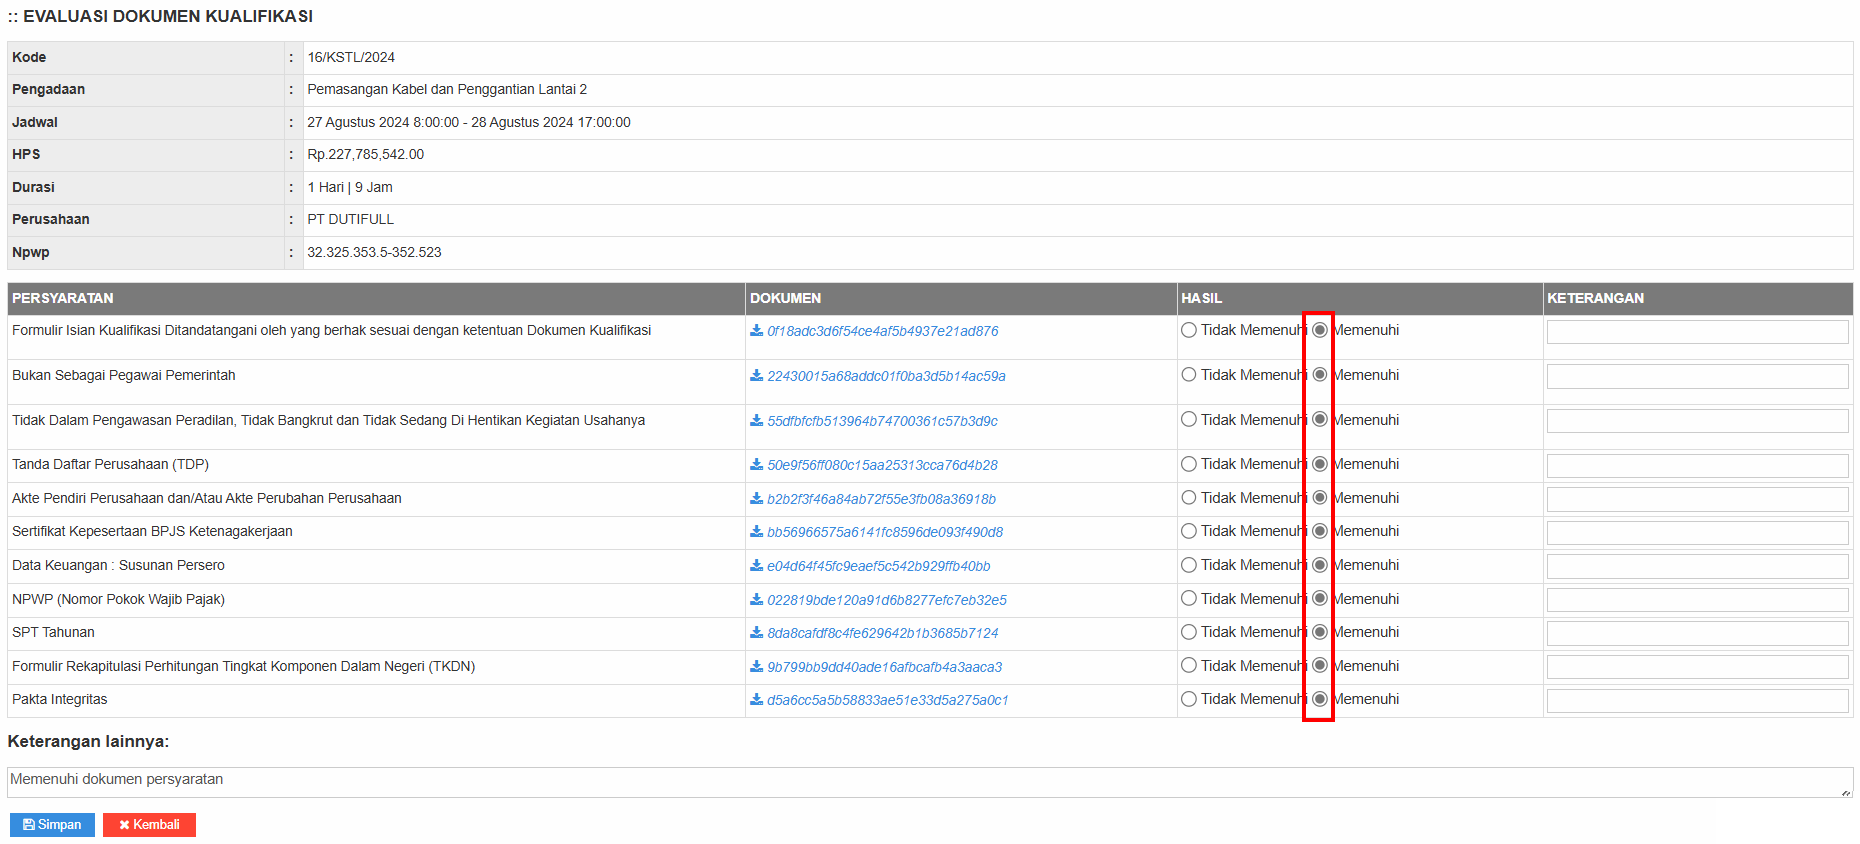The image size is (1860, 844).
Task: Open document link 55dfbfcfb513964b74700361c57b3d9c
Action: 882,421
